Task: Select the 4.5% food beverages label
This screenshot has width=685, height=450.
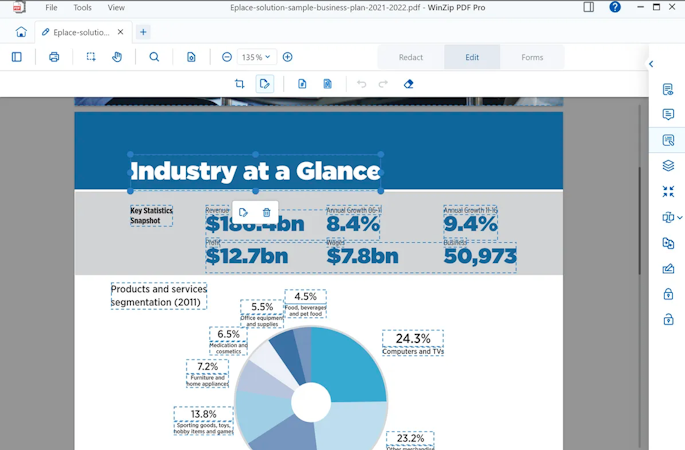Action: [305, 303]
